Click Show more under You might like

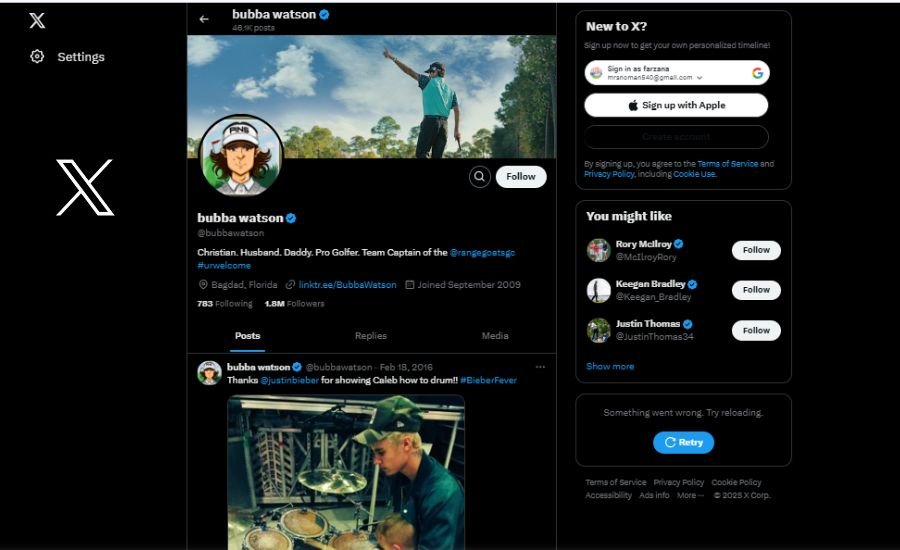610,366
